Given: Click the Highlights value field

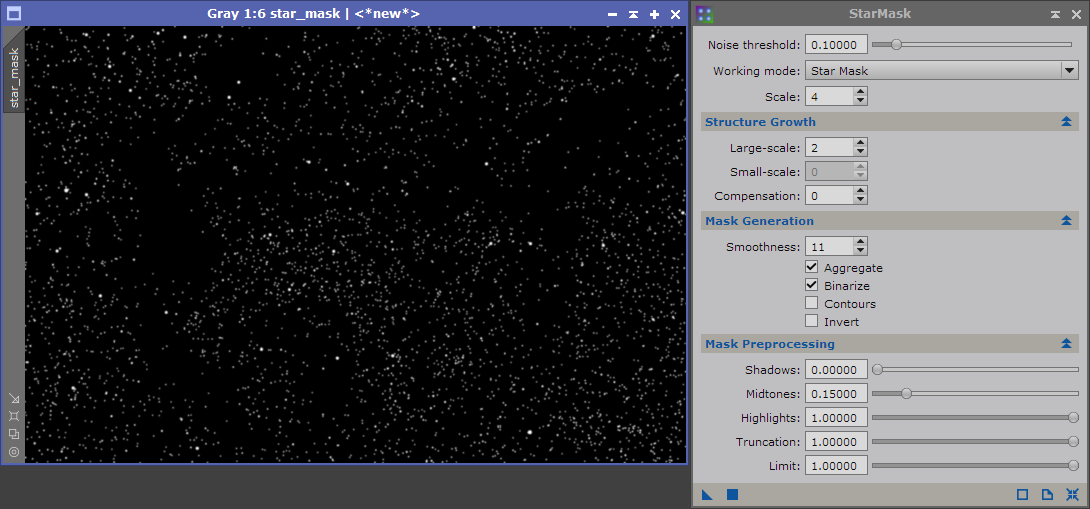Looking at the screenshot, I should (x=836, y=417).
